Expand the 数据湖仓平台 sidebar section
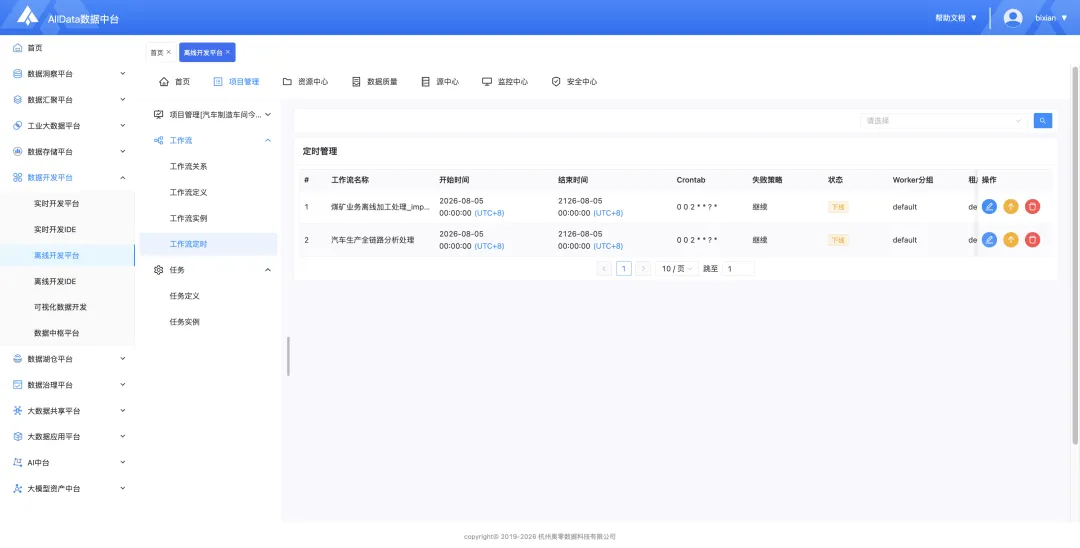Image resolution: width=1080 pixels, height=548 pixels. click(123, 359)
